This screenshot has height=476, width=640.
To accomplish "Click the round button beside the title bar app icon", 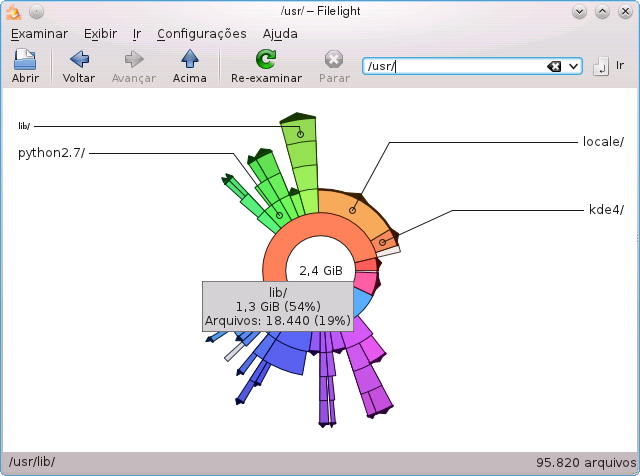I will coord(36,12).
